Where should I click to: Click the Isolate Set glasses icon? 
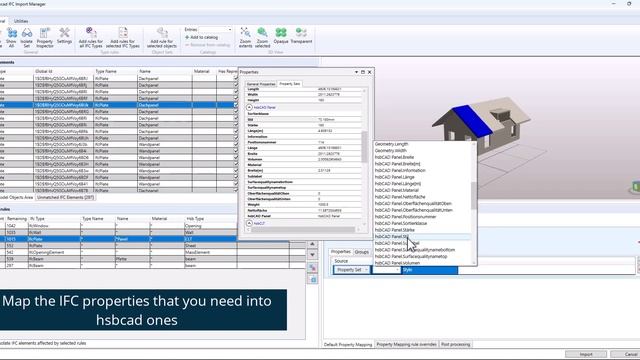click(x=27, y=37)
